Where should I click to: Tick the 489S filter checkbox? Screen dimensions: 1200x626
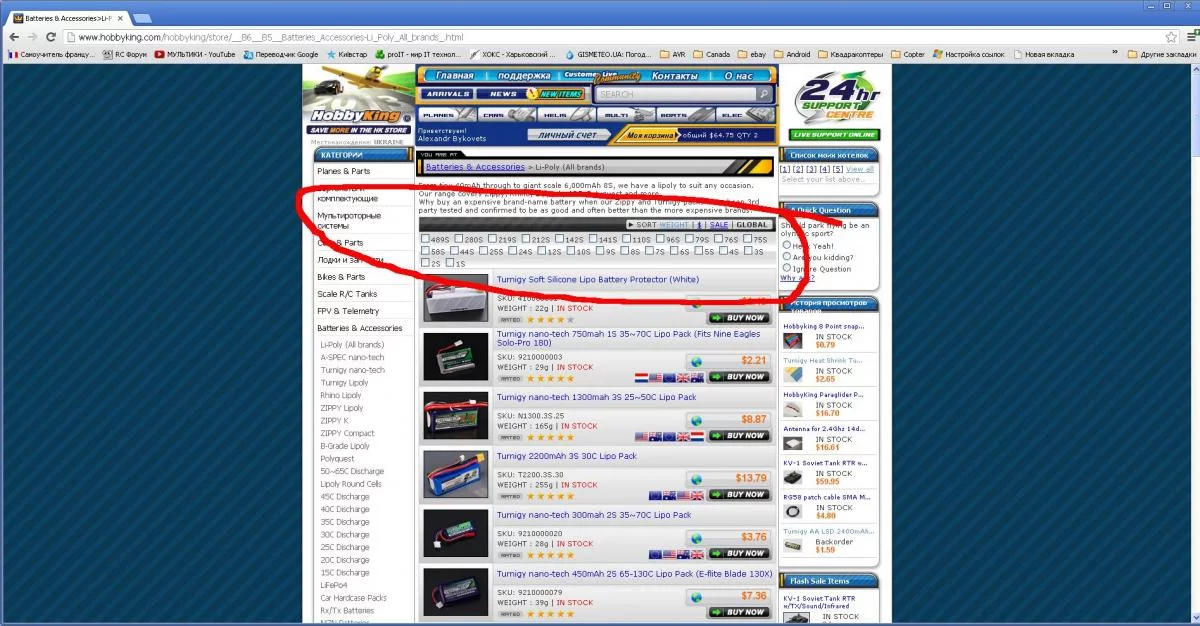[x=425, y=239]
